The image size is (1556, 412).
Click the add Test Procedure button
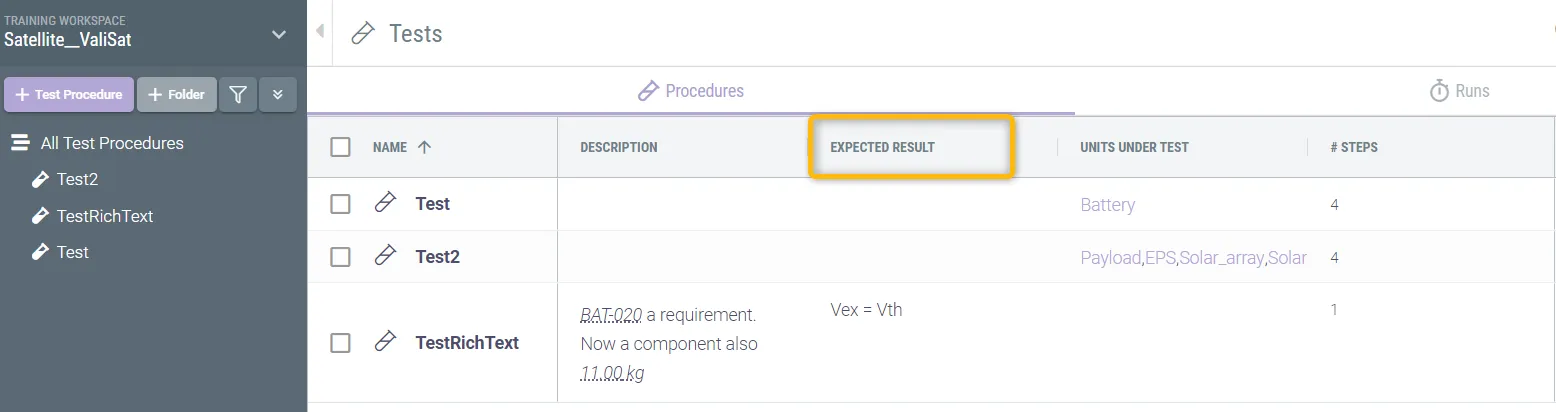coord(69,95)
